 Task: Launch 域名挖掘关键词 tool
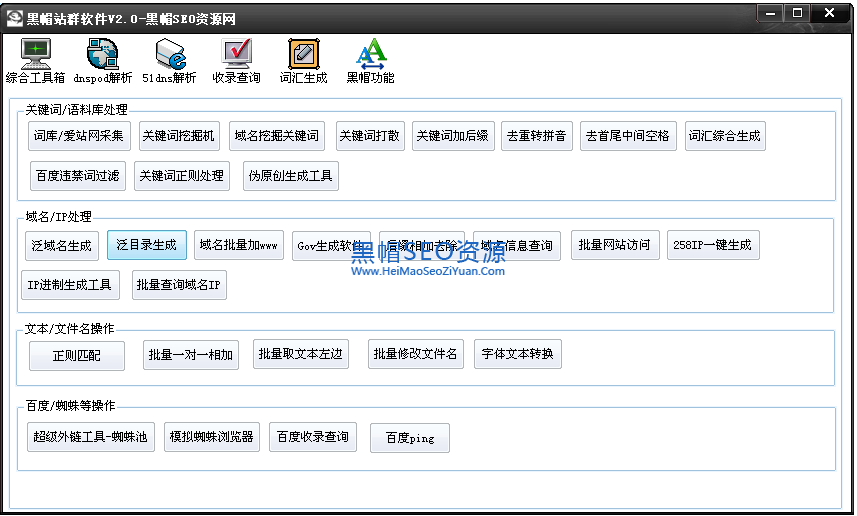pos(278,136)
